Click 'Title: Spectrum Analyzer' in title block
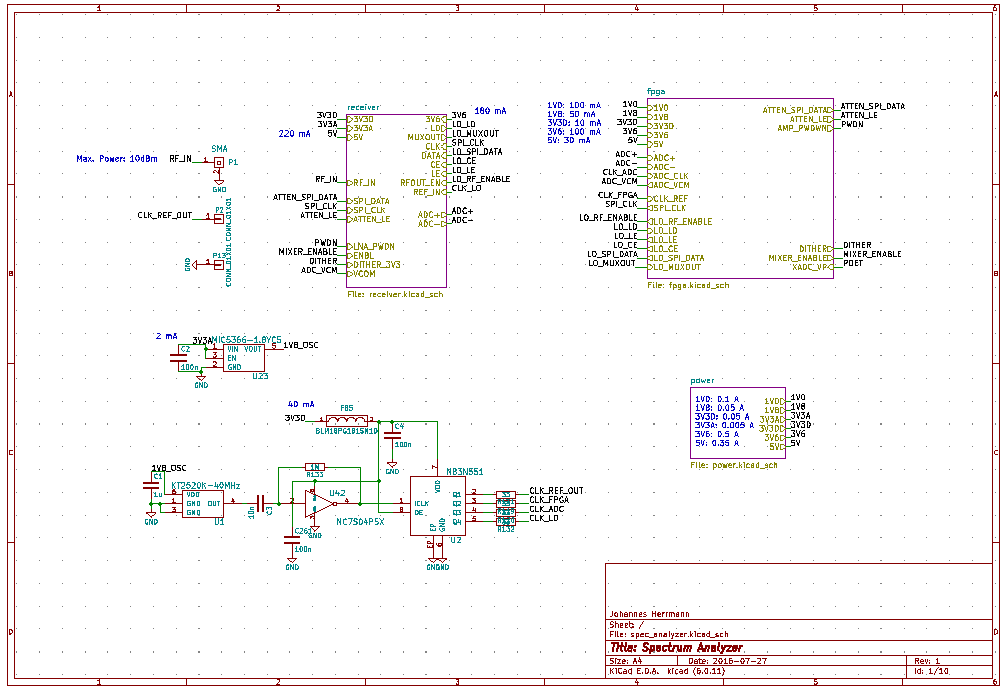The height and width of the screenshot is (694, 1006). tap(676, 648)
